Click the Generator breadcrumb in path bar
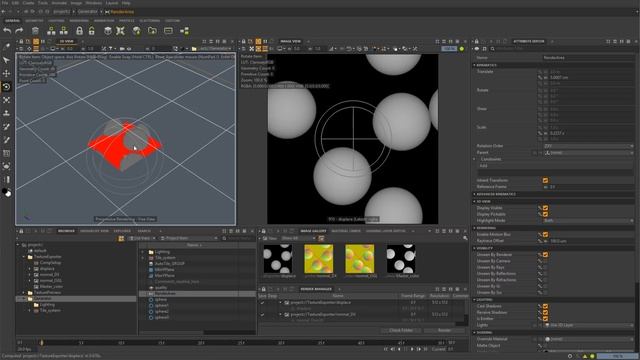This screenshot has width=640, height=360. [x=88, y=12]
